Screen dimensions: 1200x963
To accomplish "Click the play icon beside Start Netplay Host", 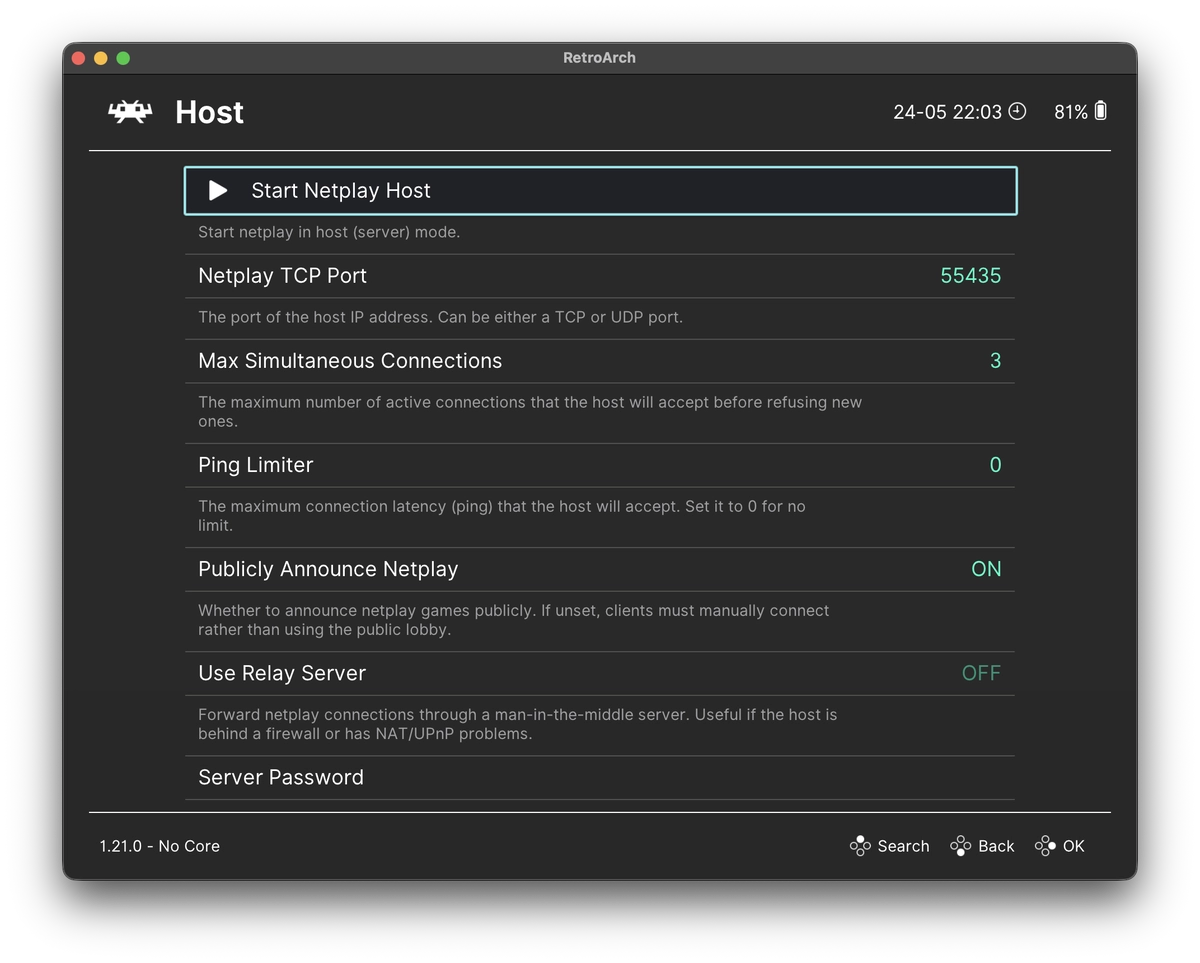I will (218, 190).
